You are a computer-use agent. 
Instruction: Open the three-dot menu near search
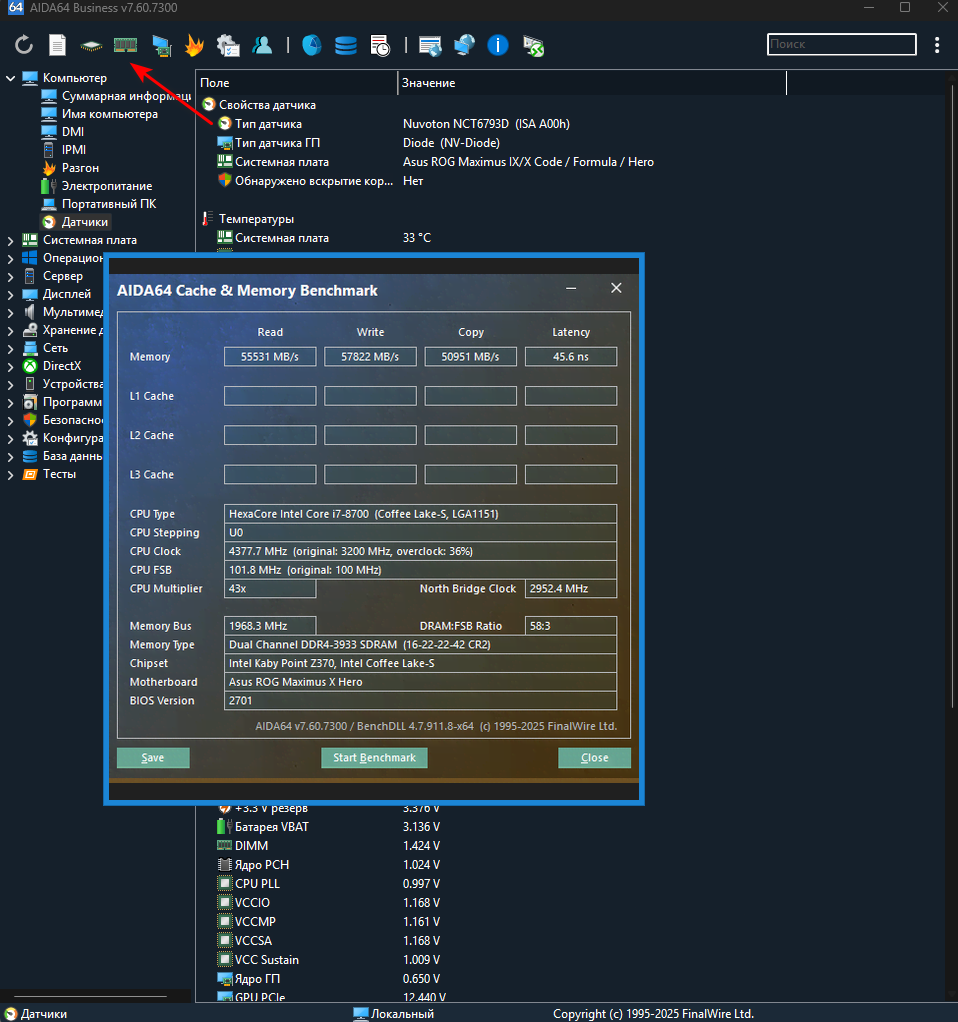coord(937,45)
